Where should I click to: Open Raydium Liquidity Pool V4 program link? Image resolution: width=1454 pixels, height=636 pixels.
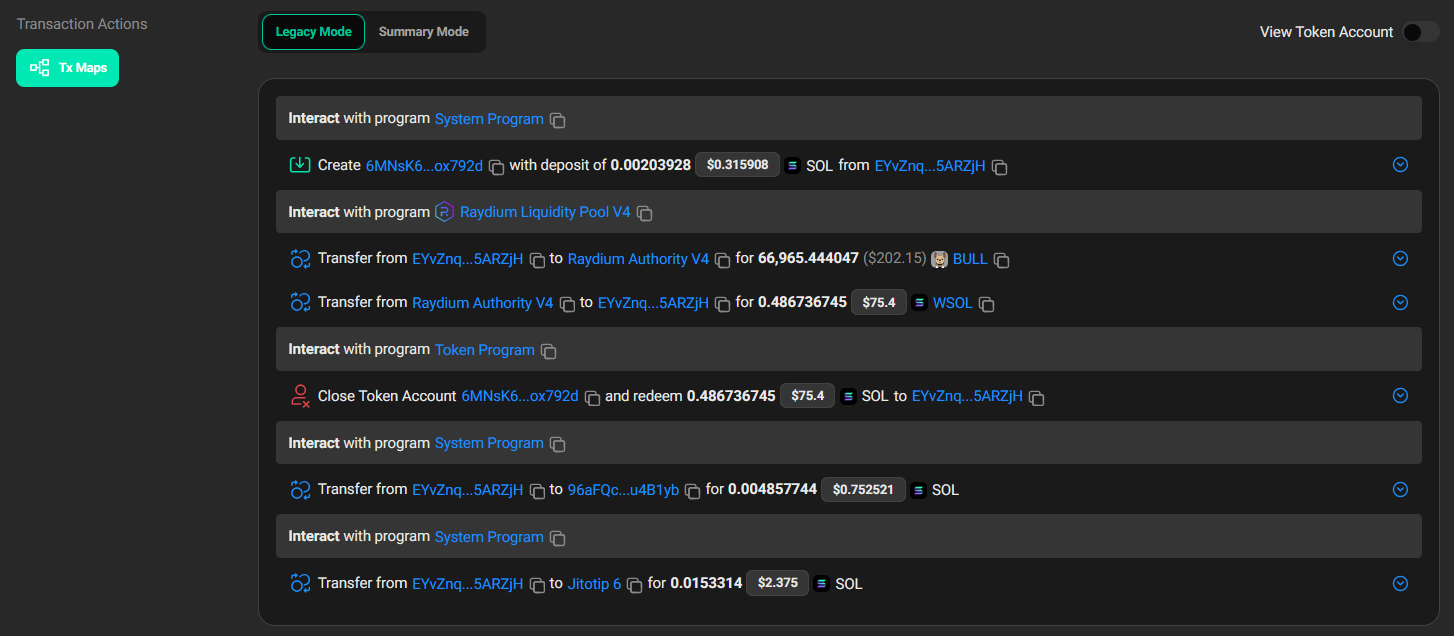click(x=545, y=212)
